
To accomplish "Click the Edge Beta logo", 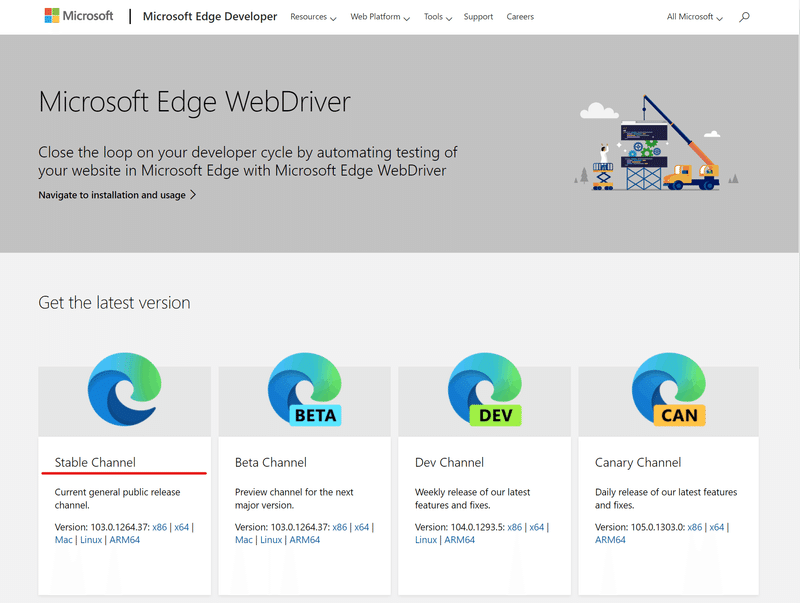I will [x=304, y=390].
